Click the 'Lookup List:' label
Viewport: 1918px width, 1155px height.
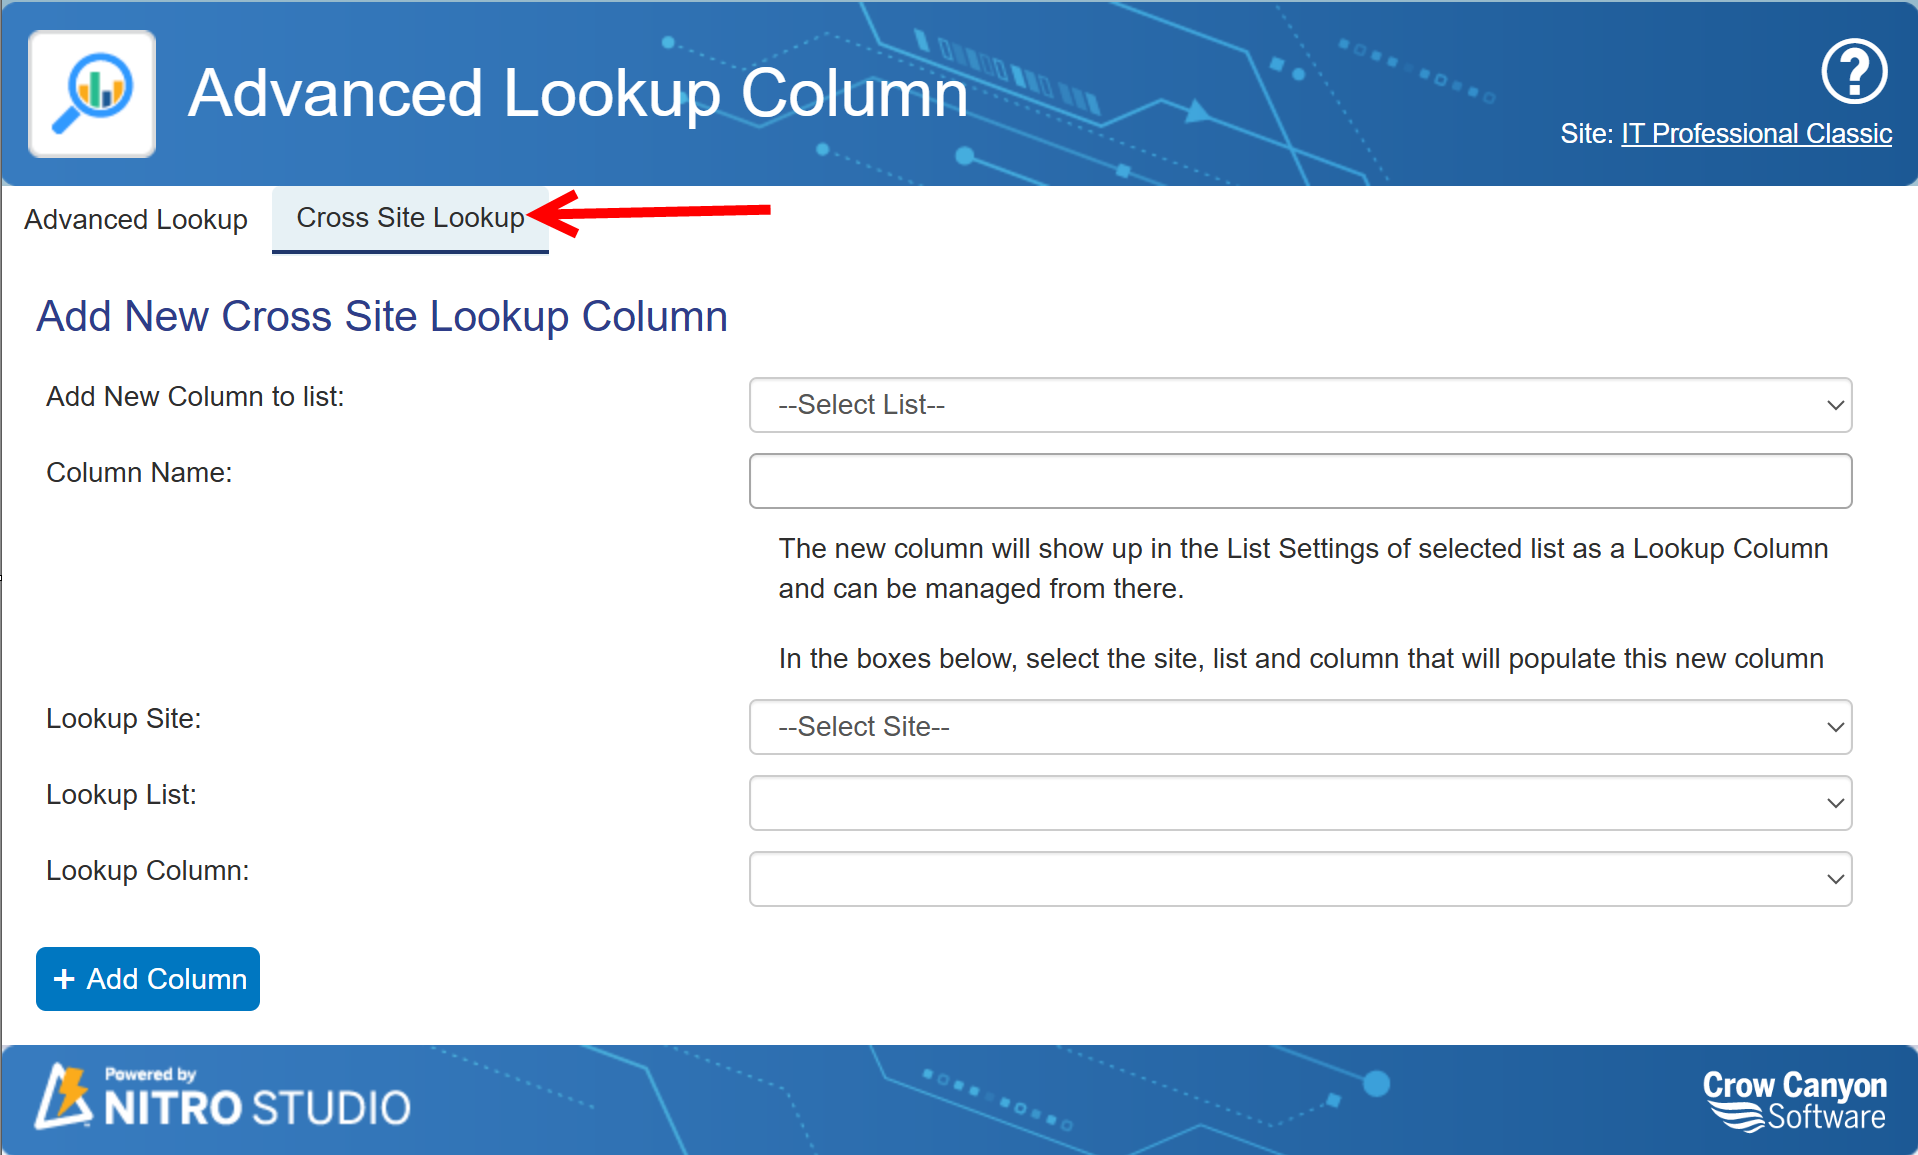(x=121, y=795)
